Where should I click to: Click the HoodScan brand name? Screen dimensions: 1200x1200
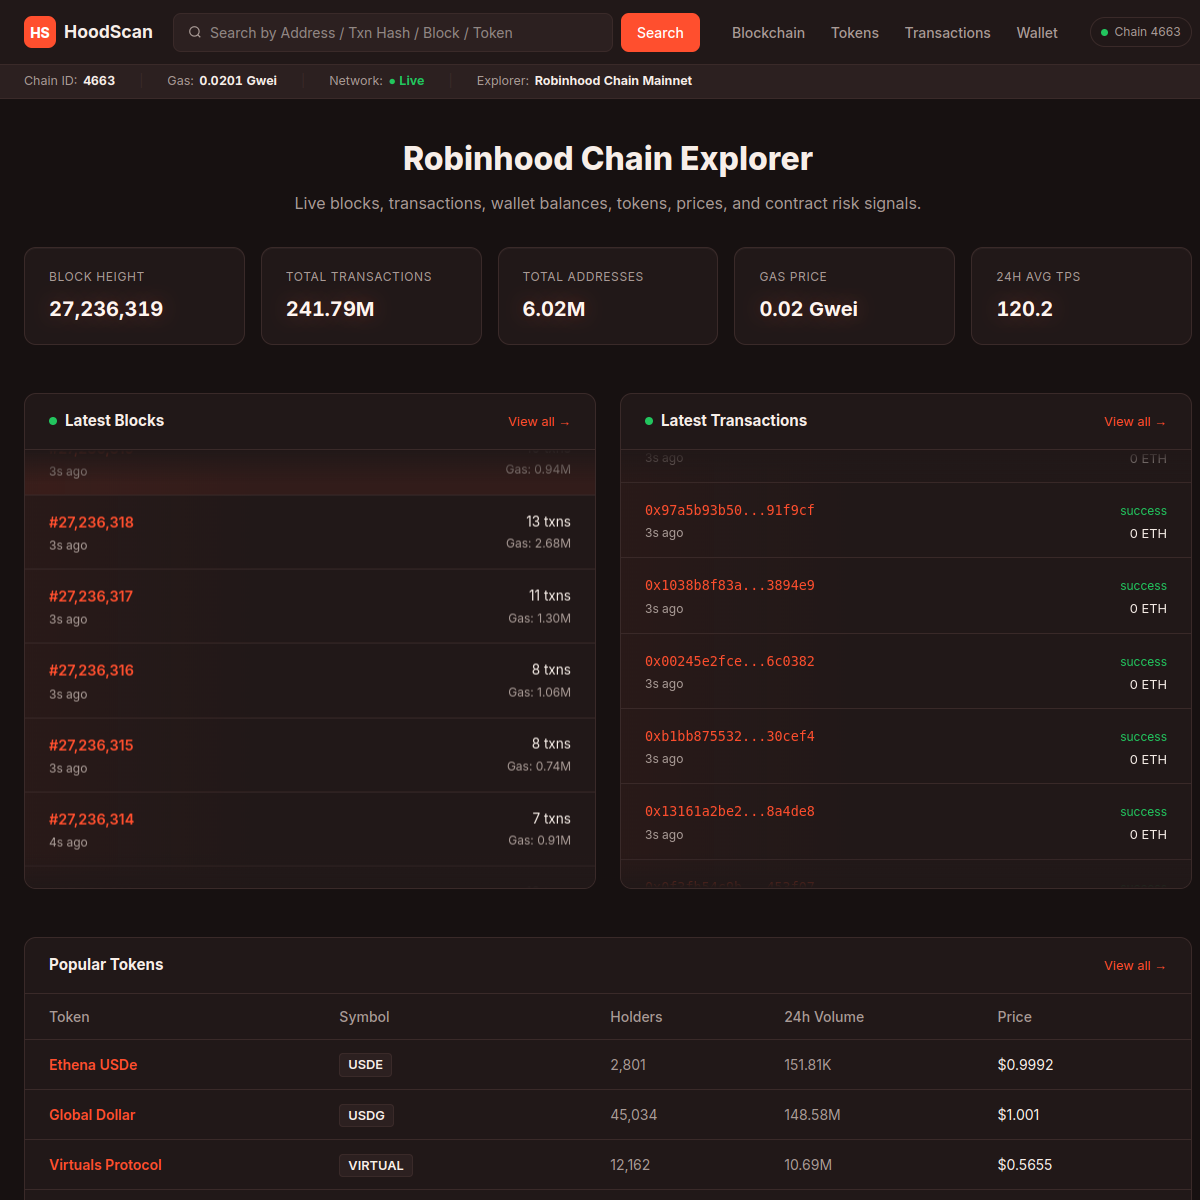click(108, 32)
